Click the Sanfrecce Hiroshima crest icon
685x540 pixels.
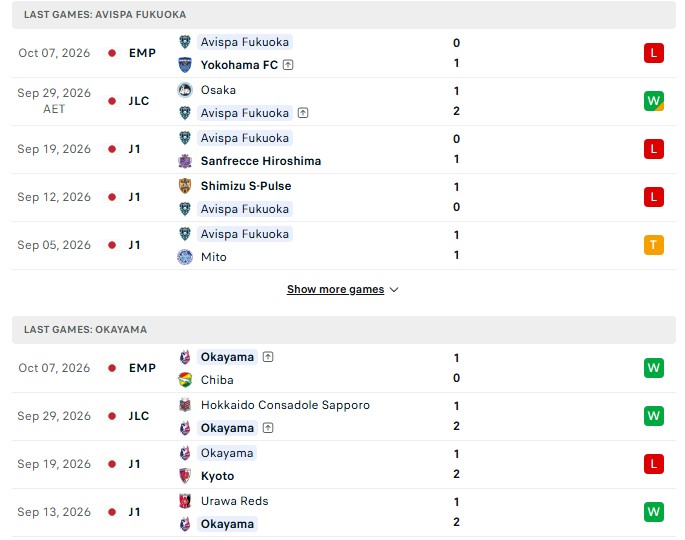[x=185, y=161]
